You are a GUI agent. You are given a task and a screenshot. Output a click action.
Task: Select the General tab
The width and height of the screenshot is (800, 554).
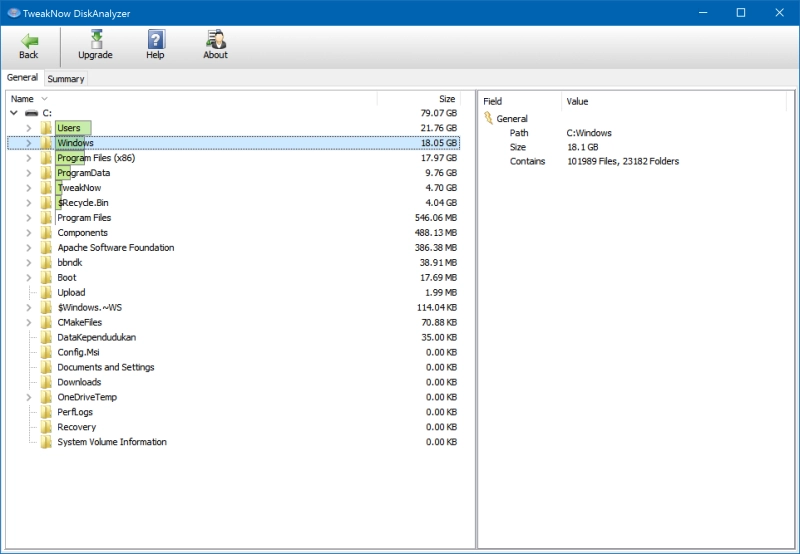tap(22, 78)
